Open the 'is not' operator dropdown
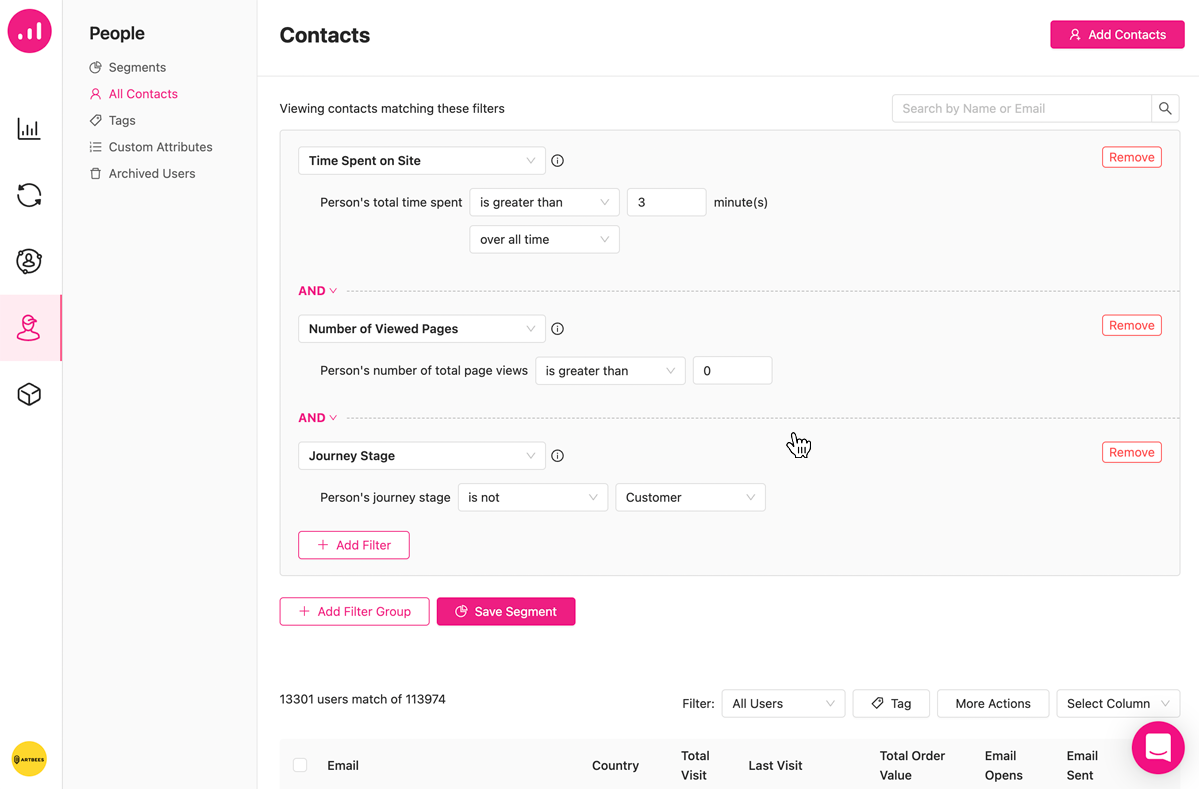 [532, 498]
